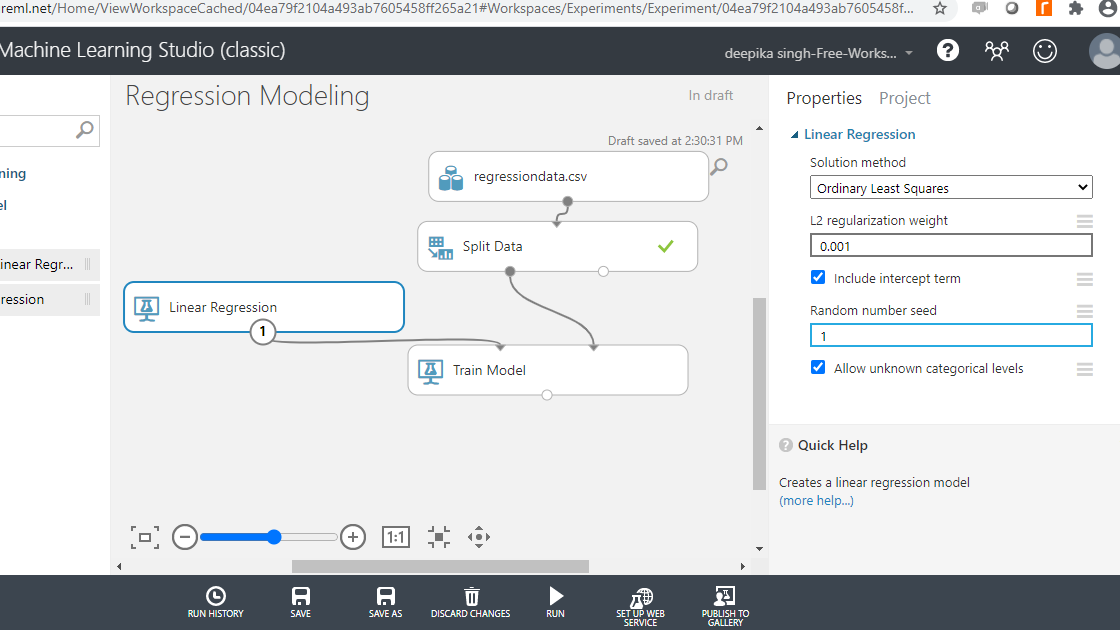
Task: Switch to the Properties tab
Action: [824, 98]
